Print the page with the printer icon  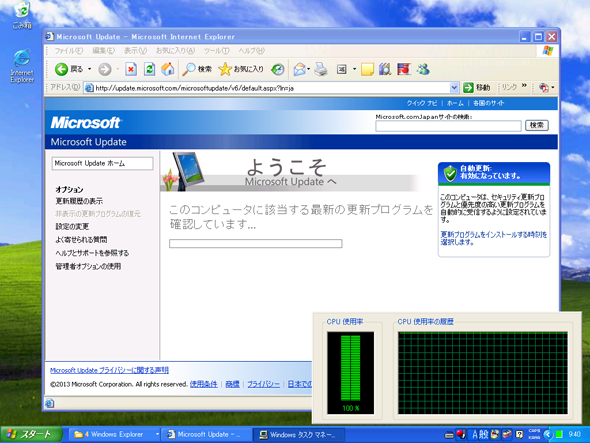(x=321, y=69)
